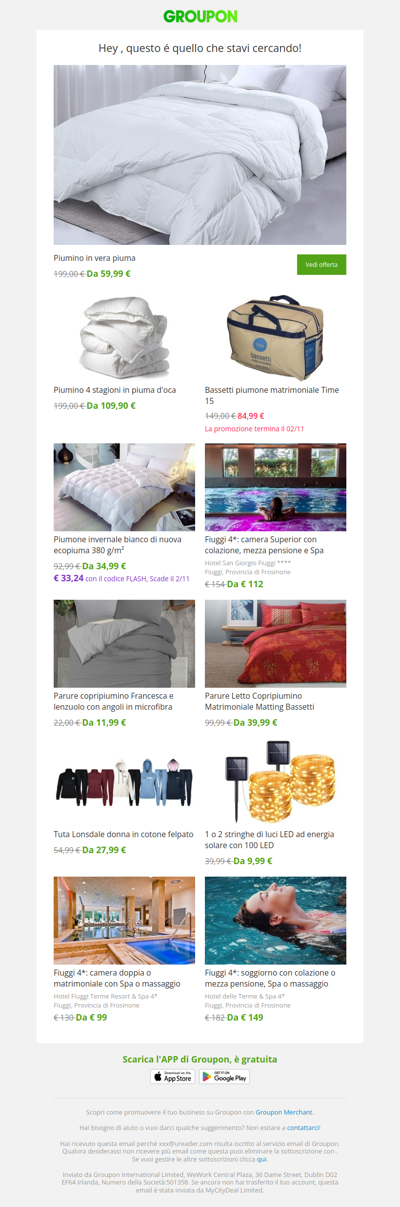
Task: Open Fiuggi spa pool hotel image
Action: coord(276,487)
